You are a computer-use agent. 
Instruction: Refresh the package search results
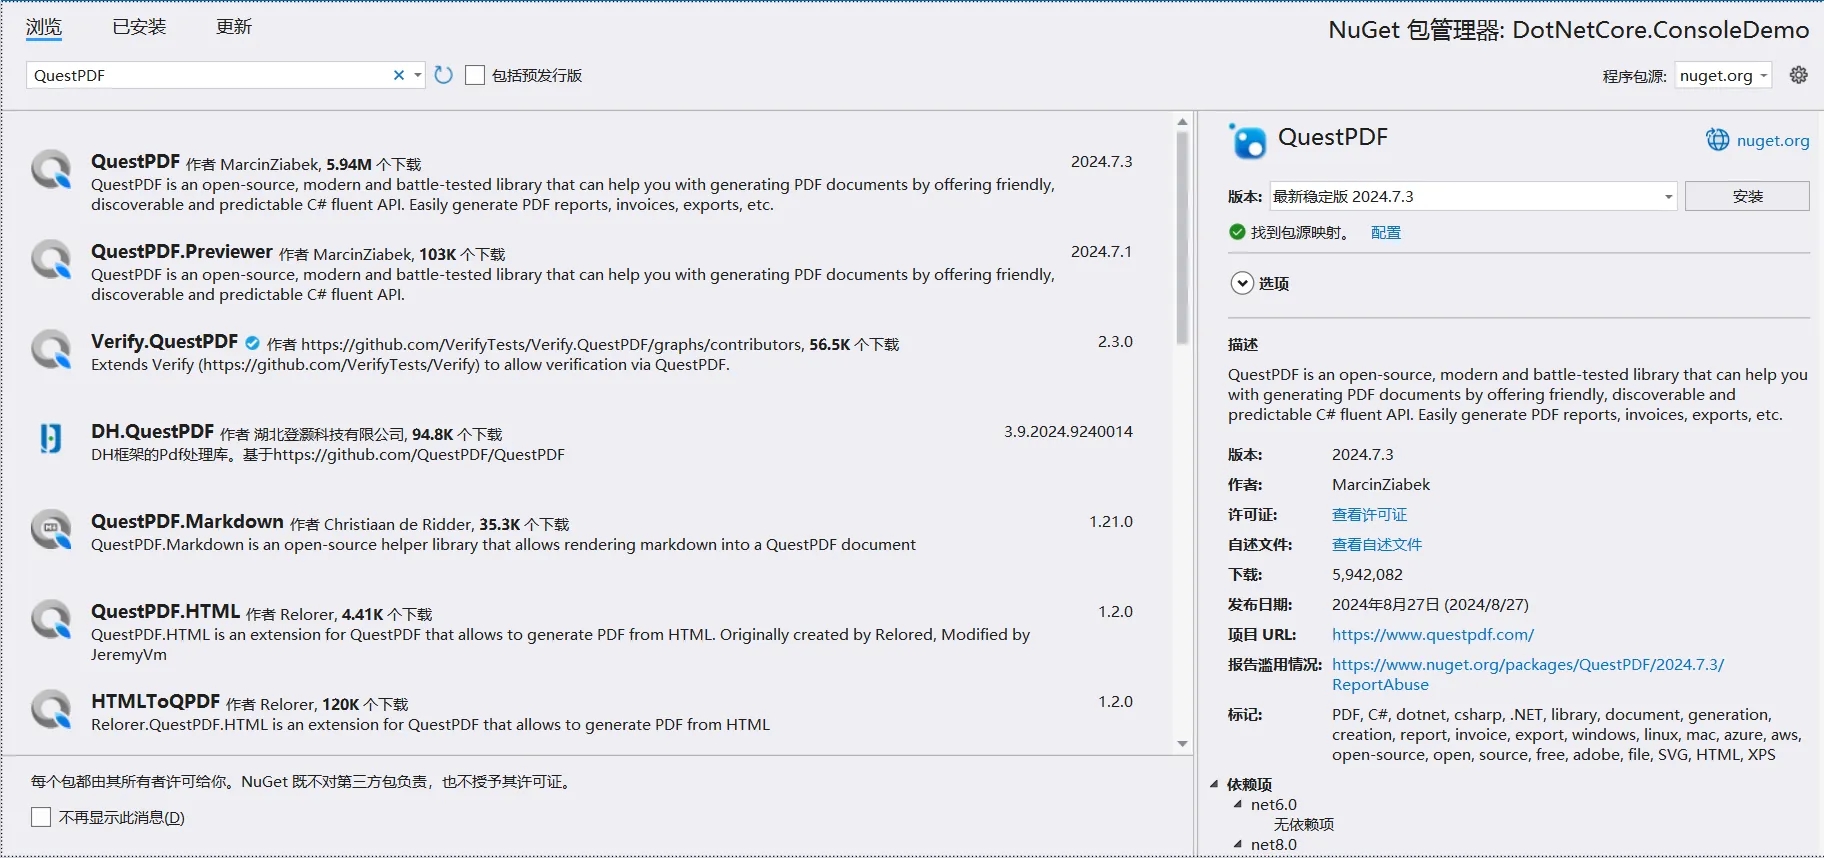coord(444,75)
